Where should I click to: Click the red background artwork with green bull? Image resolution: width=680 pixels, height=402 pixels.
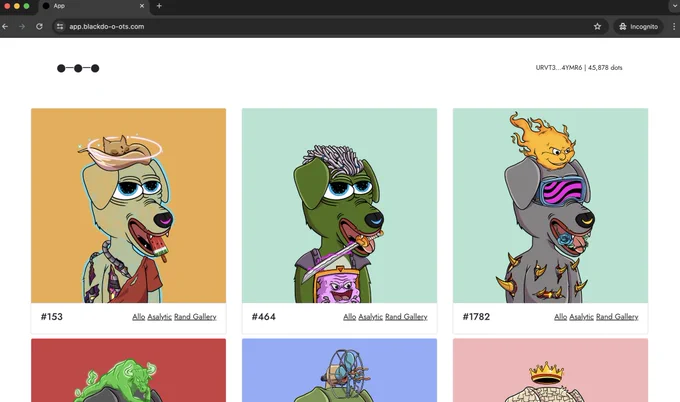[x=128, y=370]
